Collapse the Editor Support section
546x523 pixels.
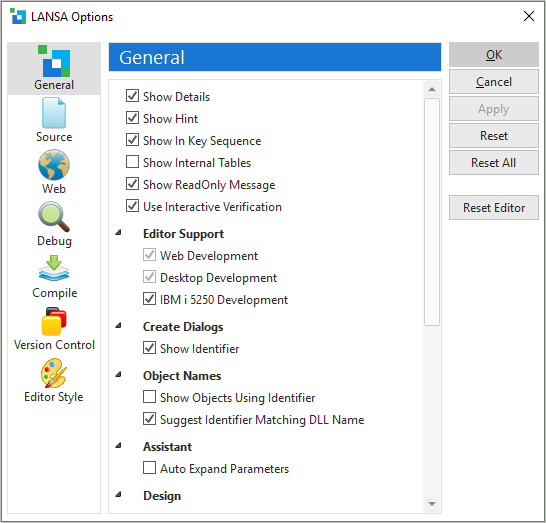pyautogui.click(x=119, y=233)
